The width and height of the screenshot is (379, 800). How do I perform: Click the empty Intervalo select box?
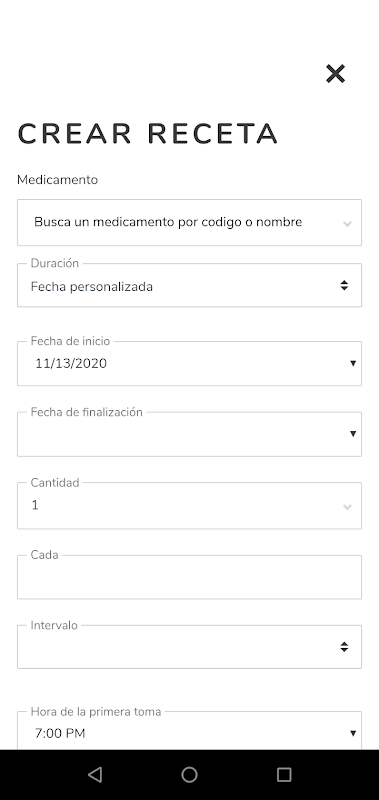[189, 647]
